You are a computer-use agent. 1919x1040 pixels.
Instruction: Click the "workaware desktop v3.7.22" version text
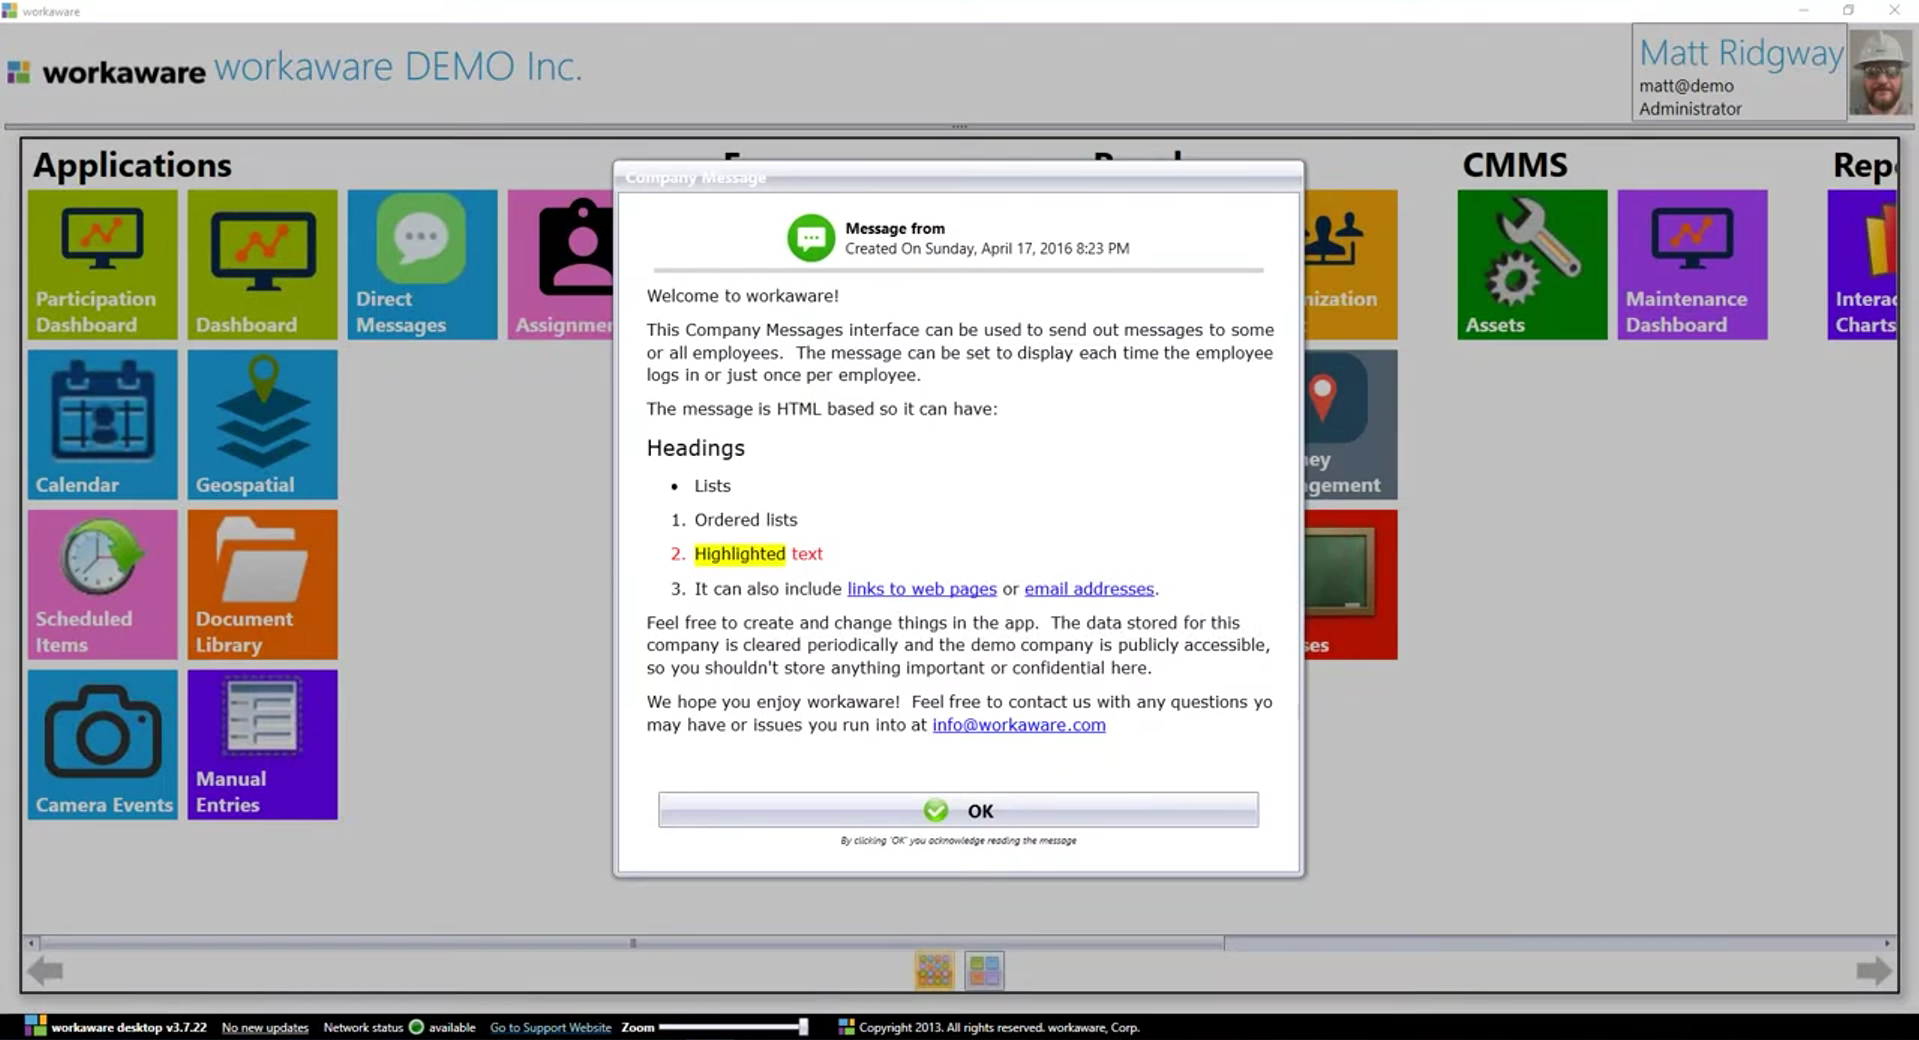[129, 1028]
